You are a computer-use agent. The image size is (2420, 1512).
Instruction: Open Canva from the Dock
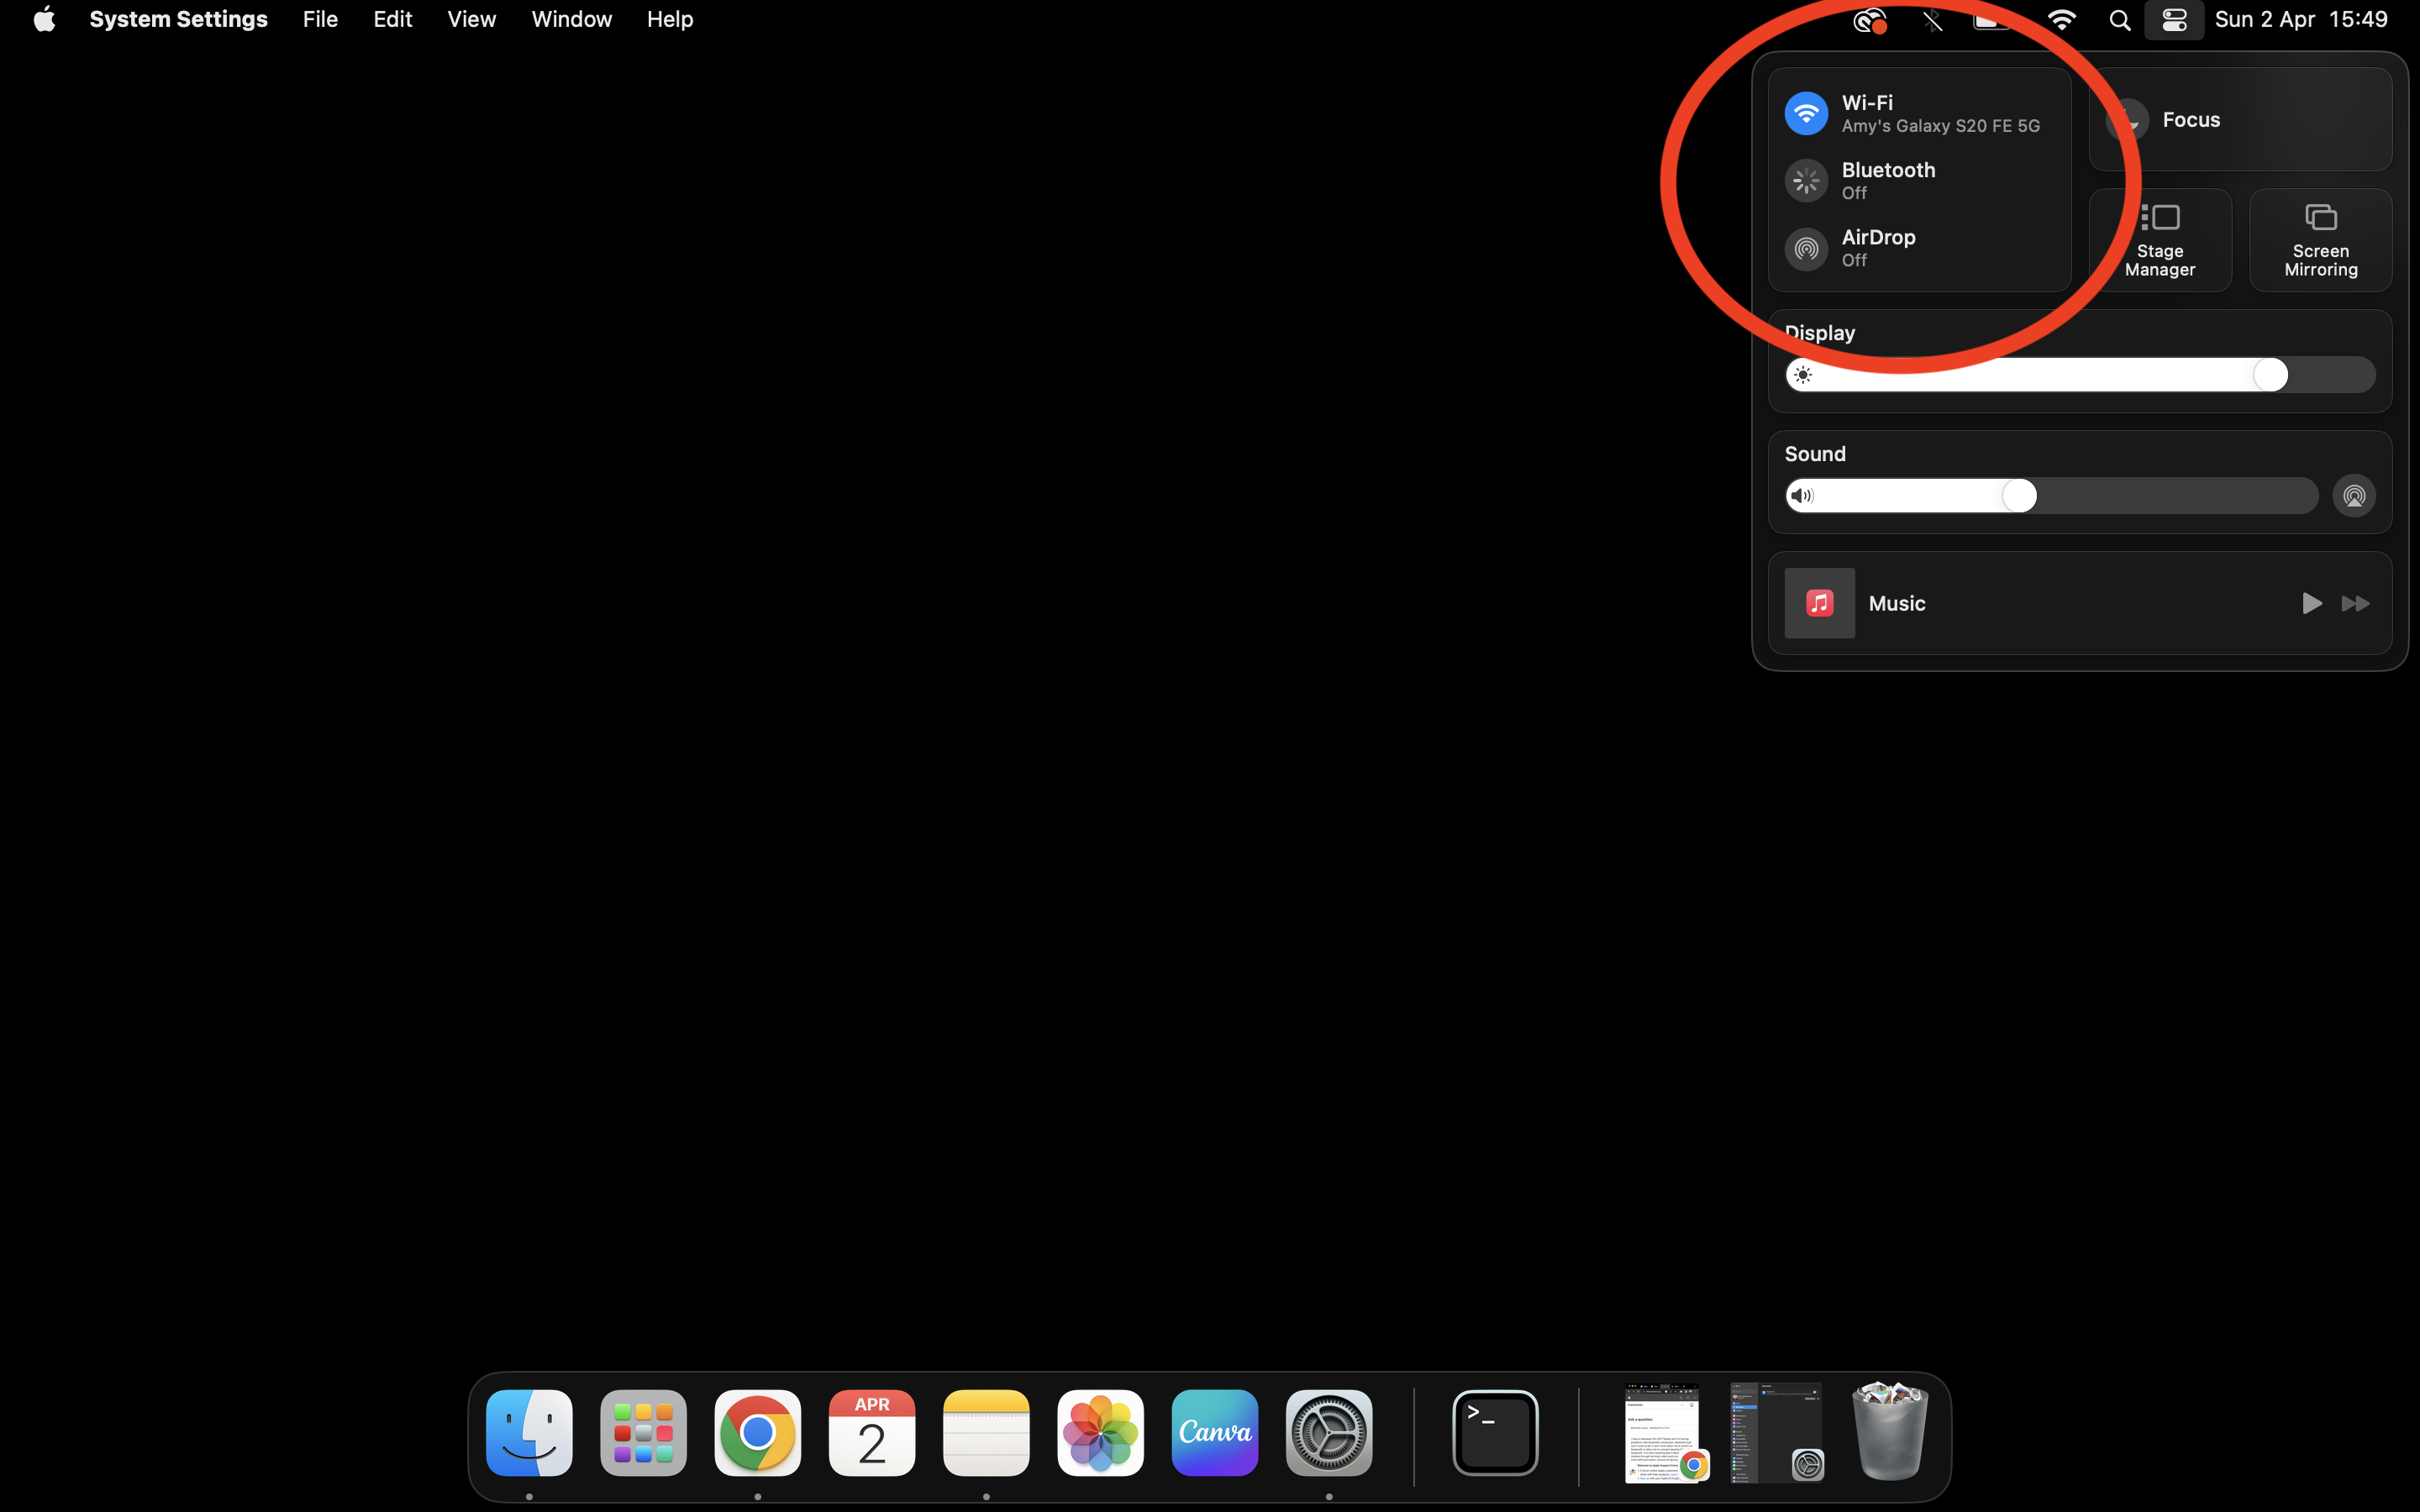point(1214,1433)
